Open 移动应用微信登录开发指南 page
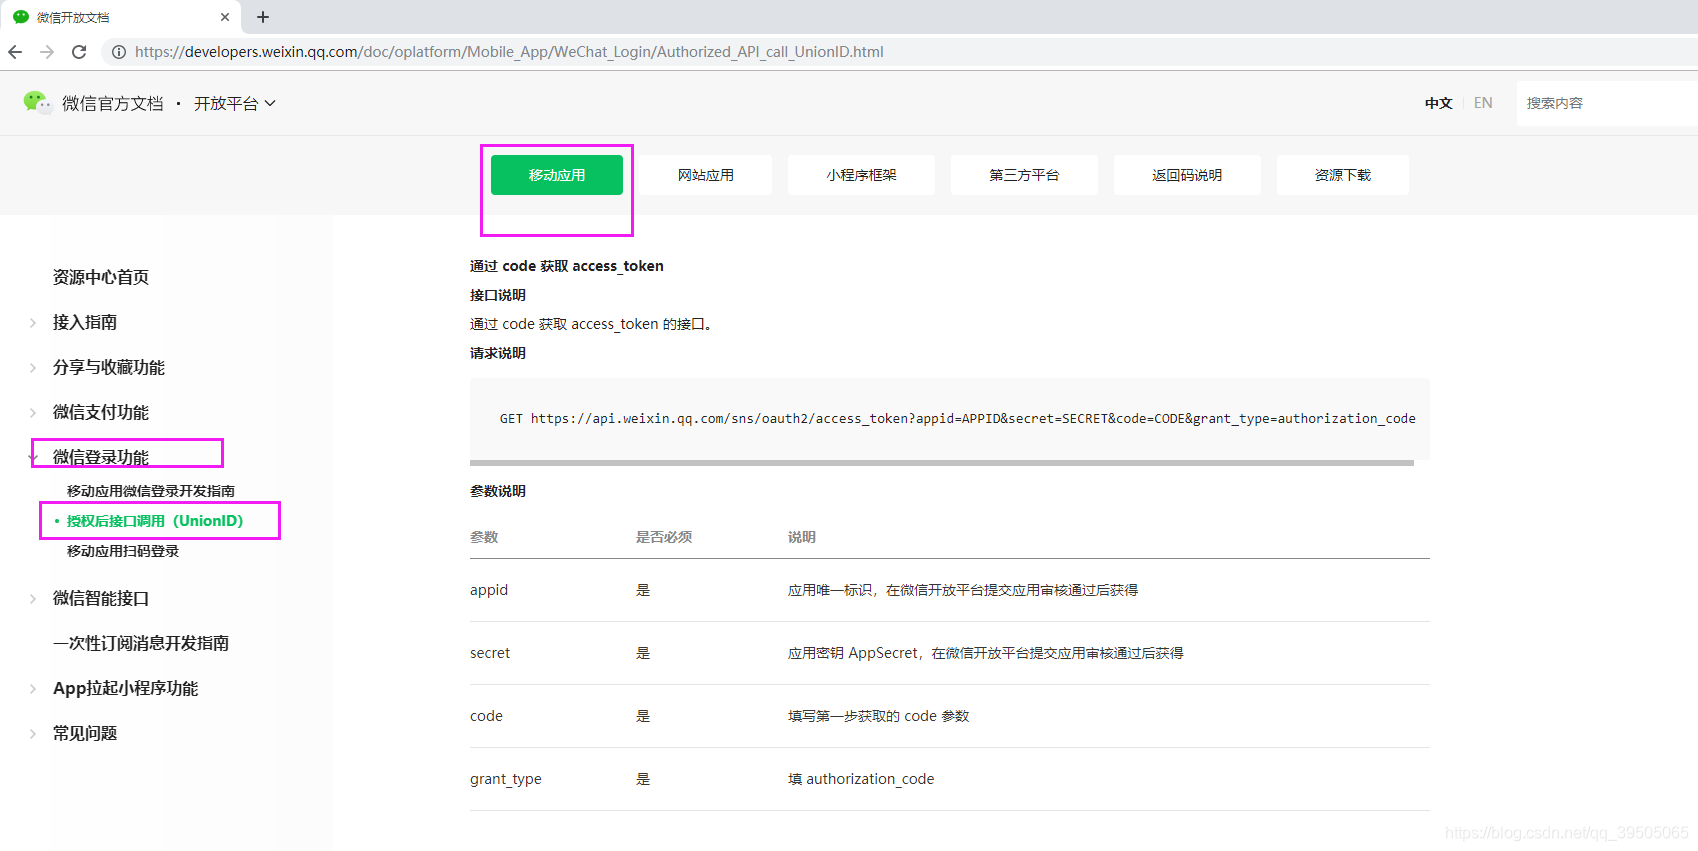This screenshot has width=1698, height=851. tap(151, 491)
